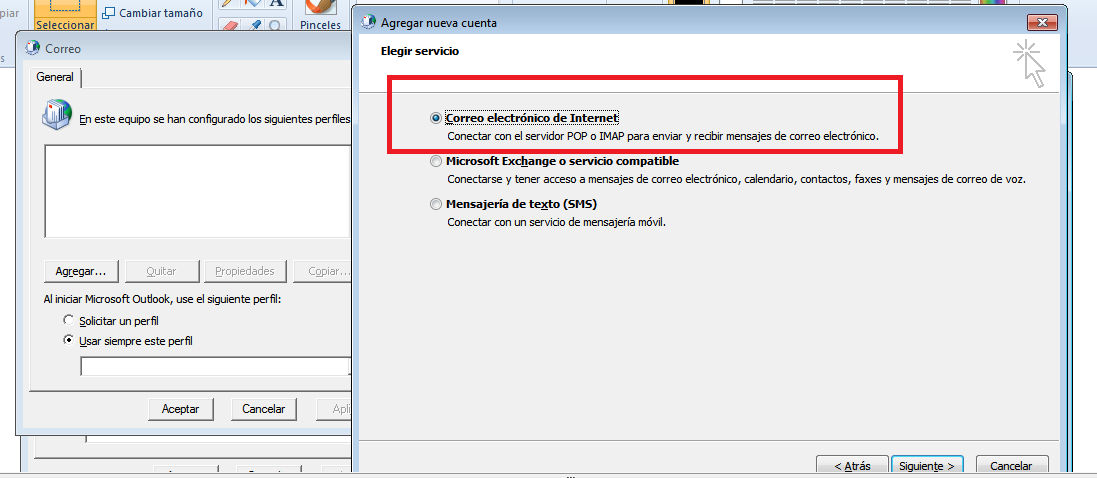1097x478 pixels.
Task: Choose Usar siempre este perfil radio
Action: point(69,341)
